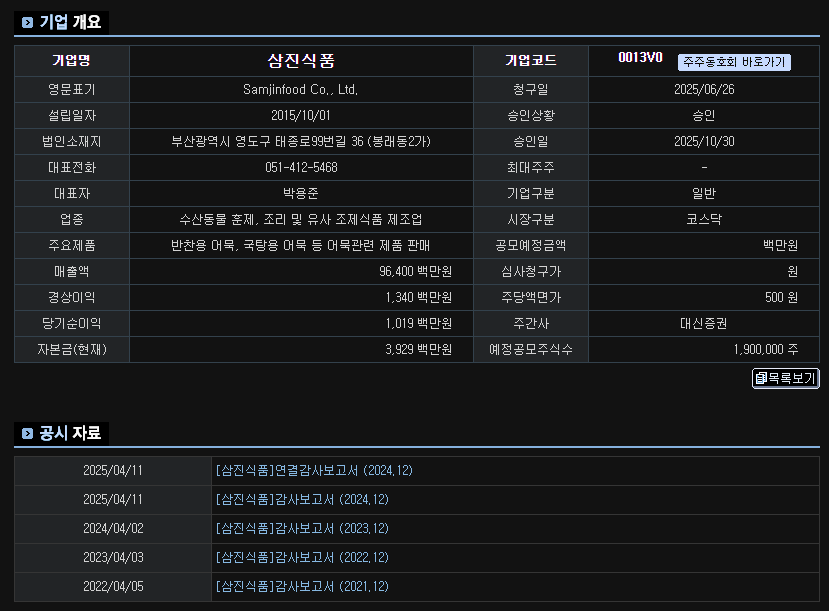Select the underwriter 대신증권
Image resolution: width=829 pixels, height=611 pixels.
(x=704, y=323)
